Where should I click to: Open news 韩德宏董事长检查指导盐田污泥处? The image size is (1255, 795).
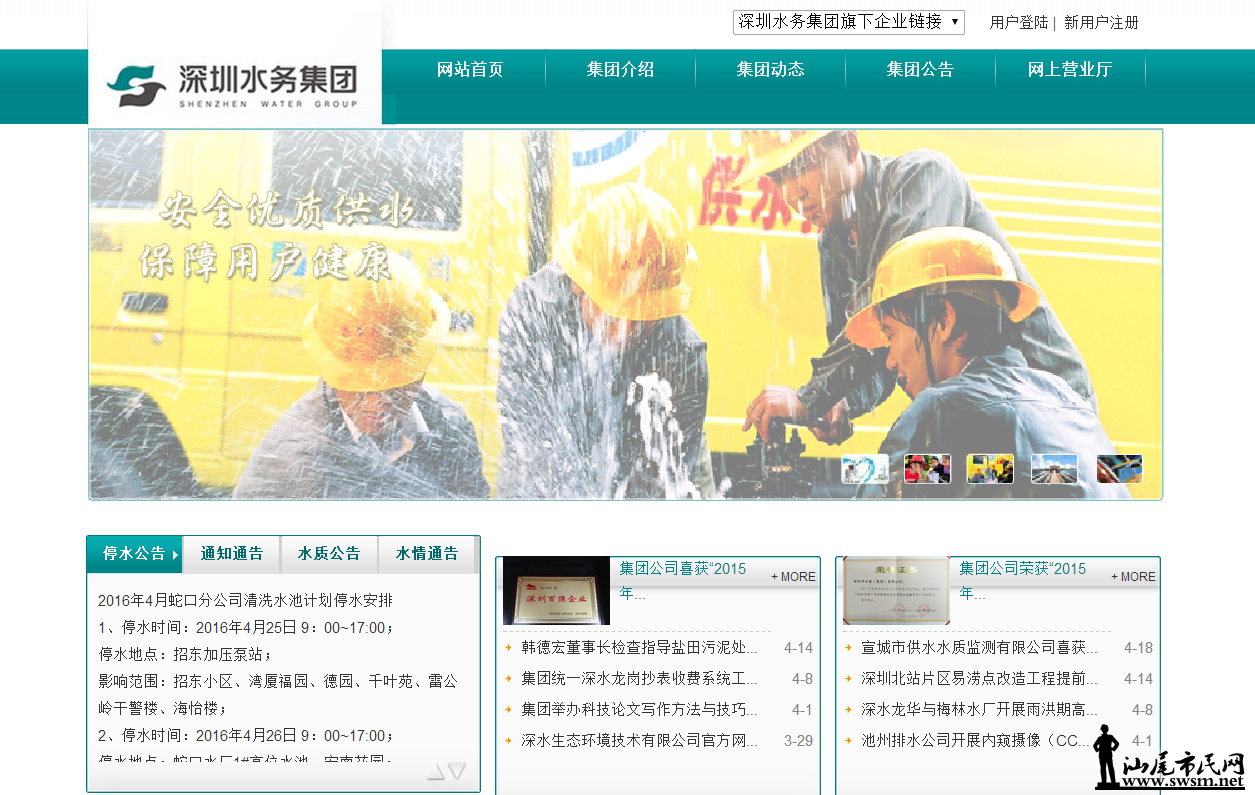click(639, 648)
